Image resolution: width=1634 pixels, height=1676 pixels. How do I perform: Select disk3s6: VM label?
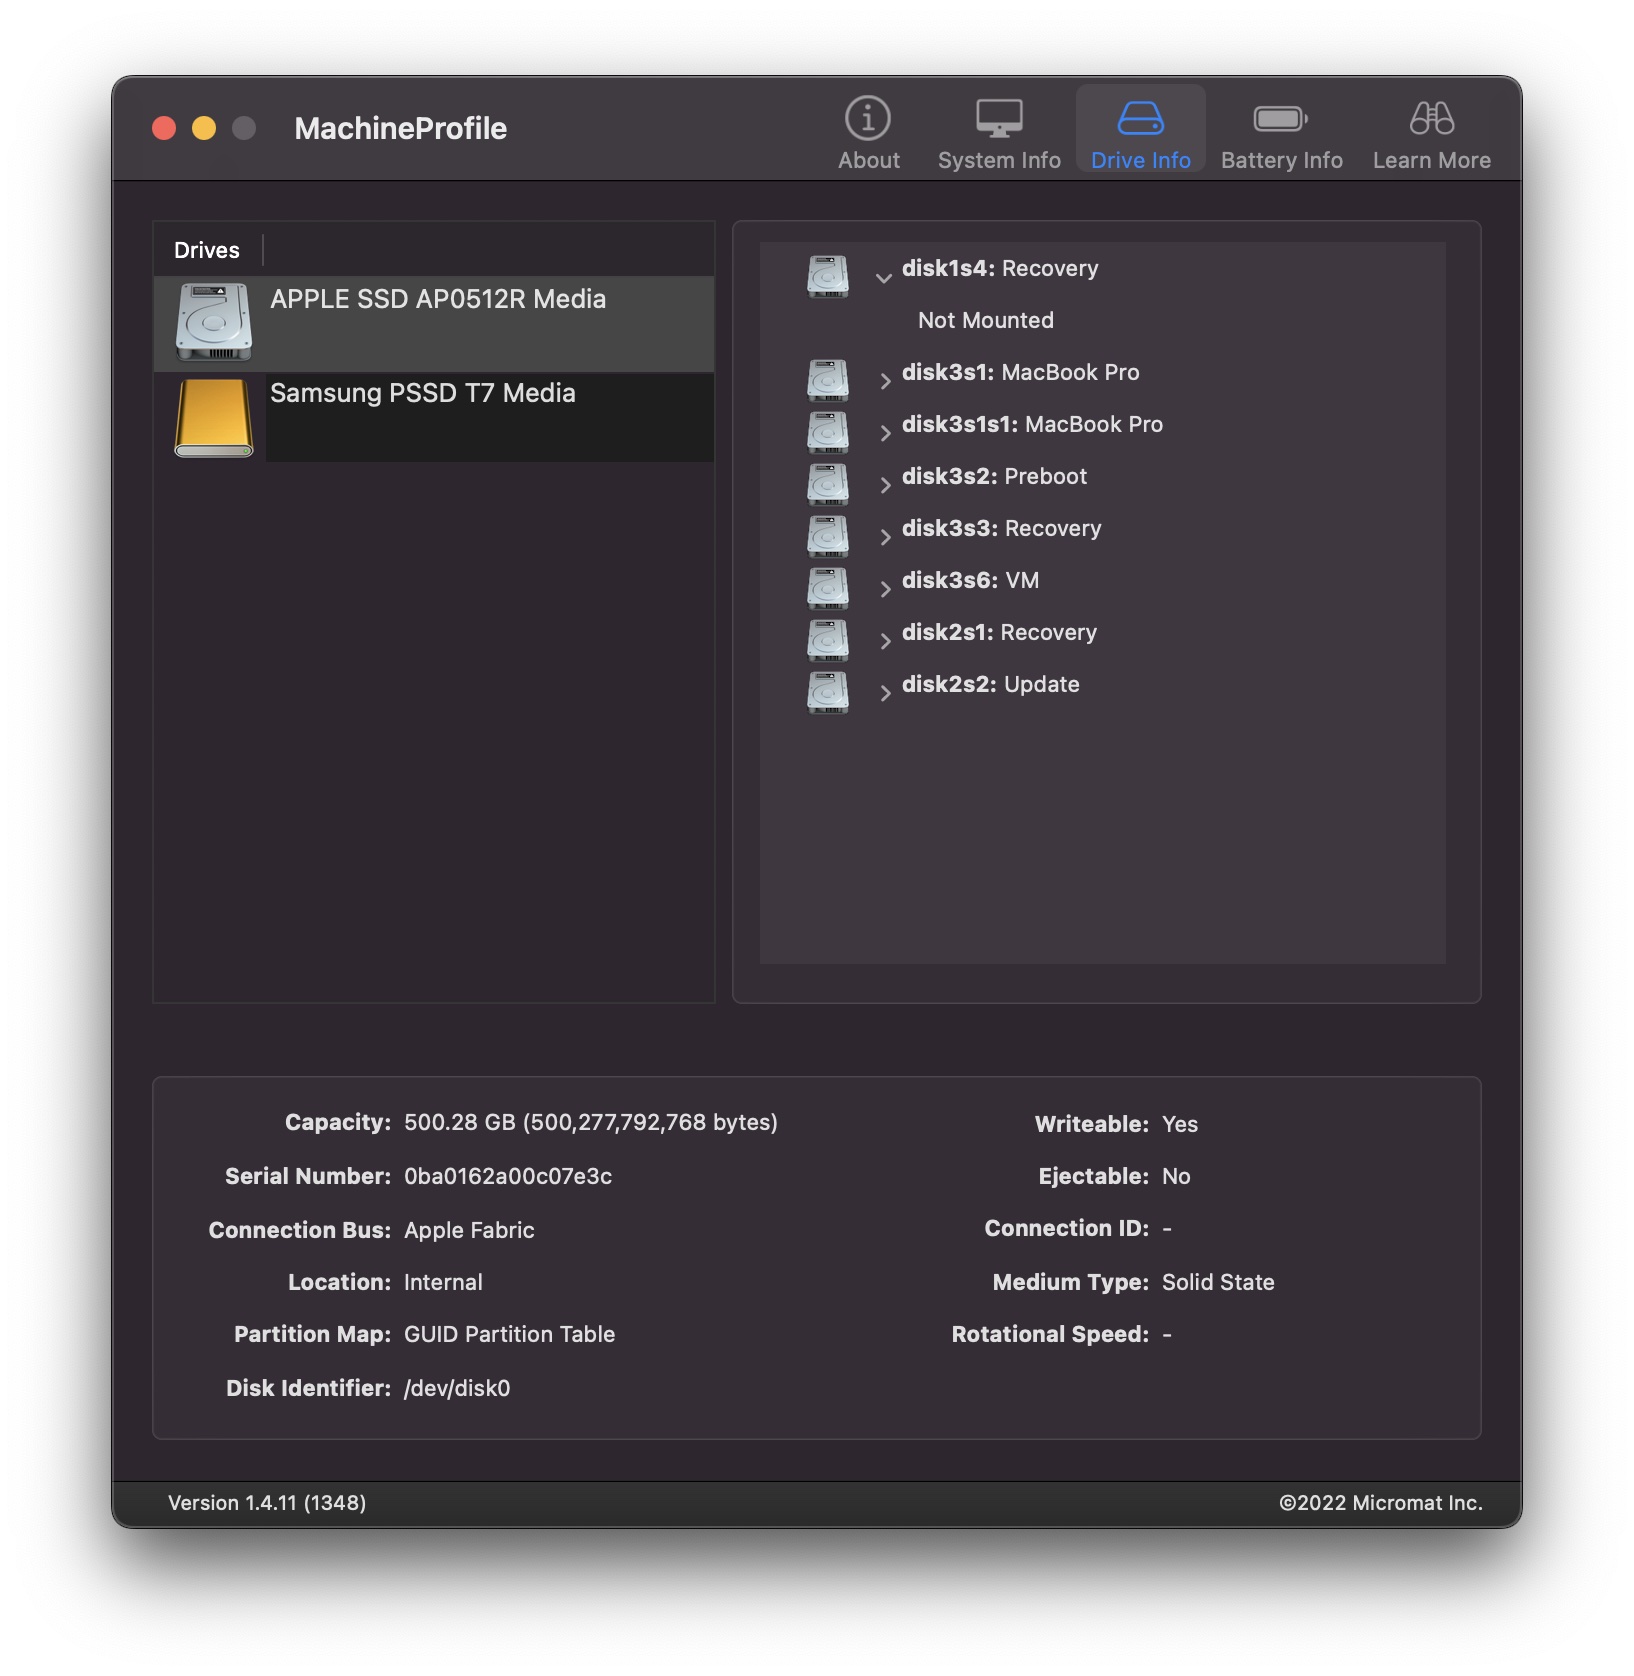click(970, 580)
